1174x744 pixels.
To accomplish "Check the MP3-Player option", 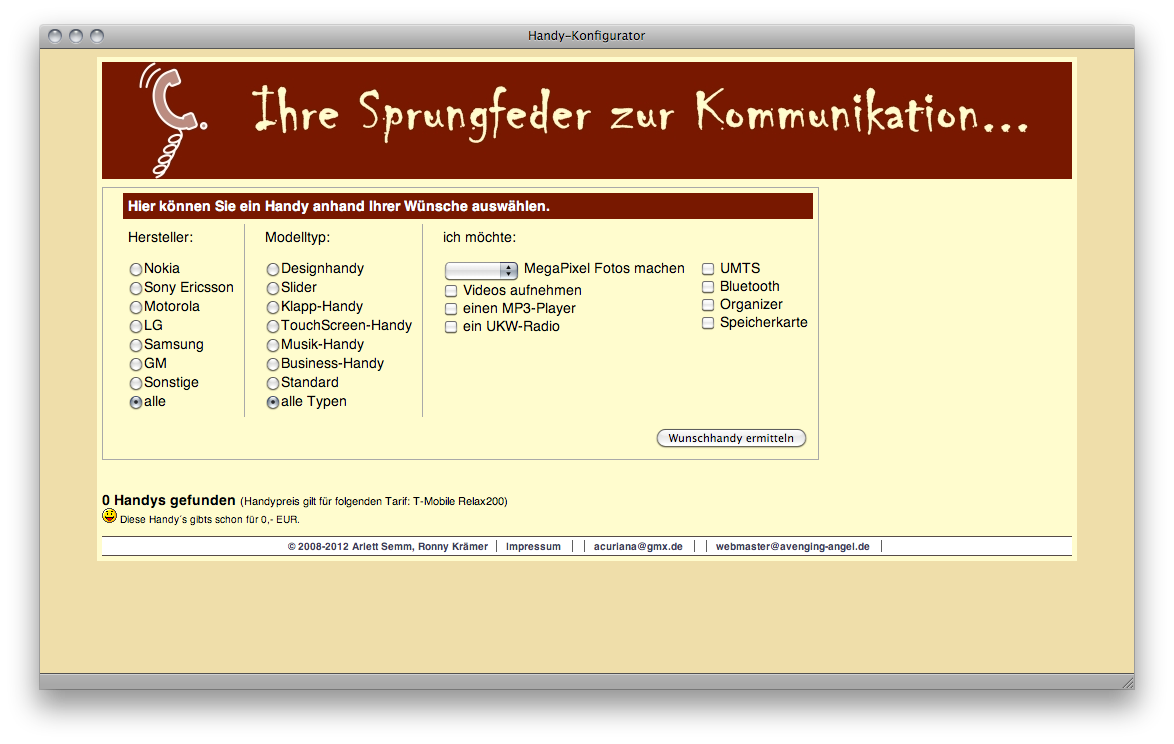I will click(x=451, y=309).
